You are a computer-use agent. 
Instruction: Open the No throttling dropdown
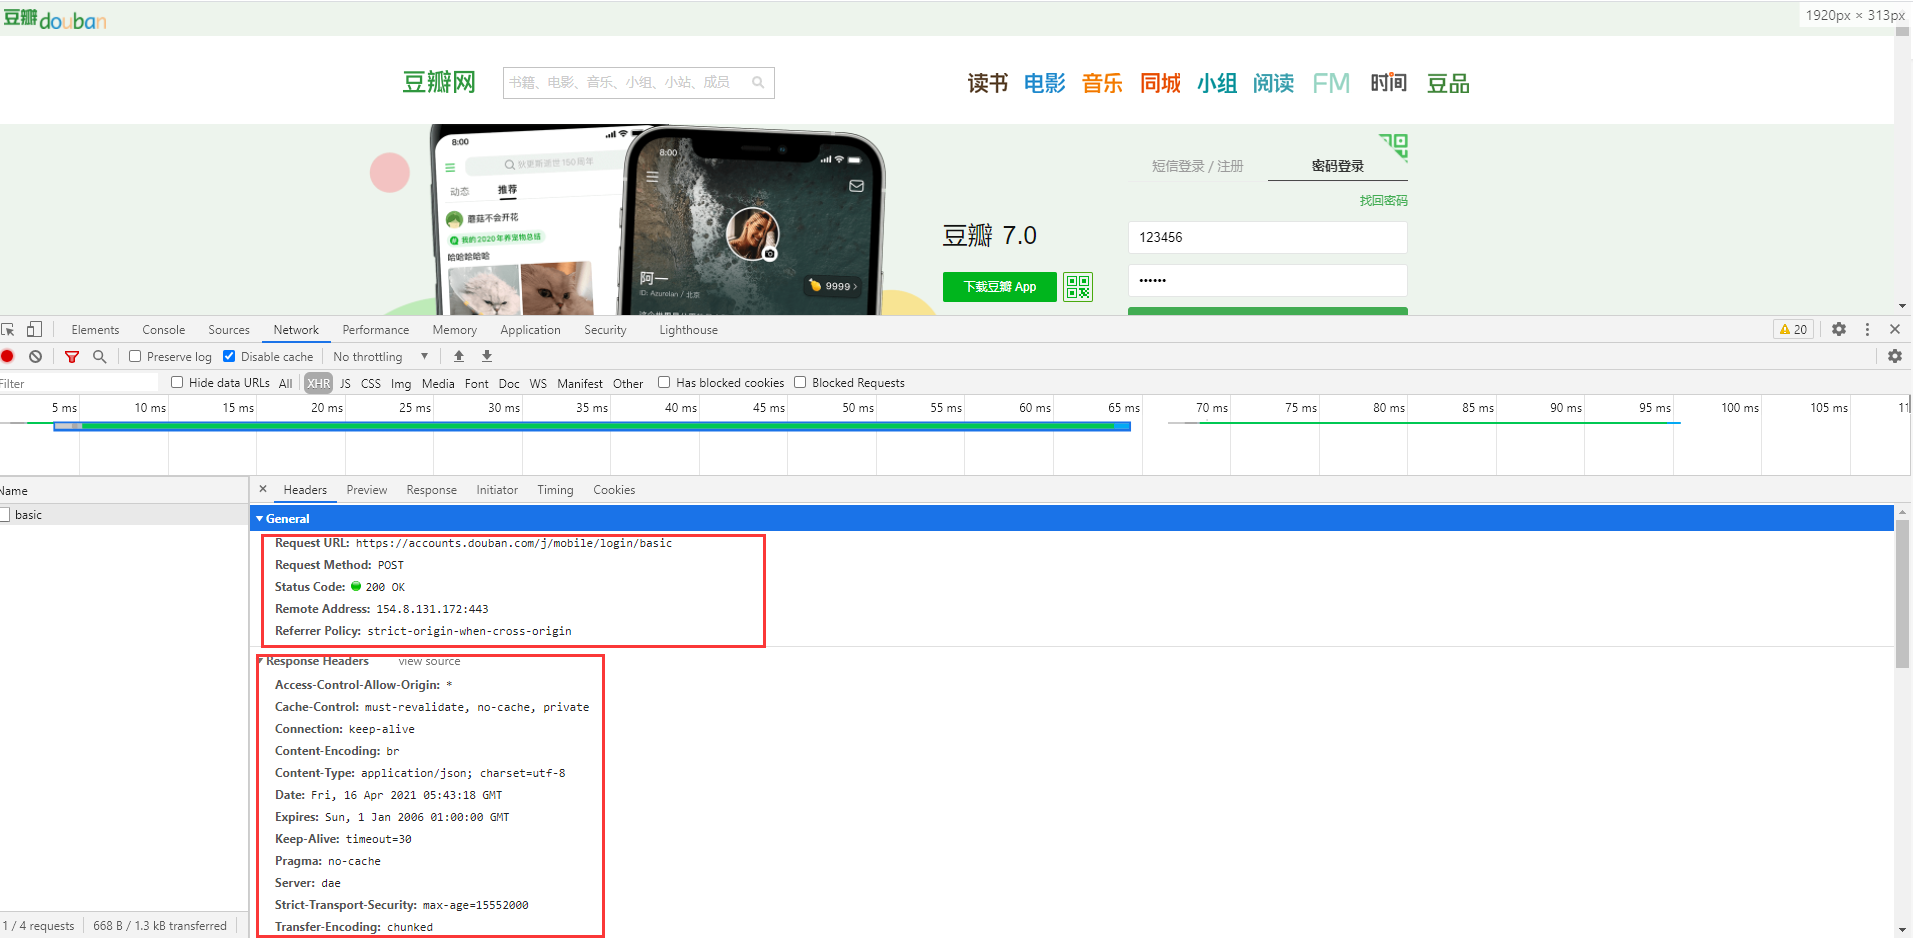[381, 356]
